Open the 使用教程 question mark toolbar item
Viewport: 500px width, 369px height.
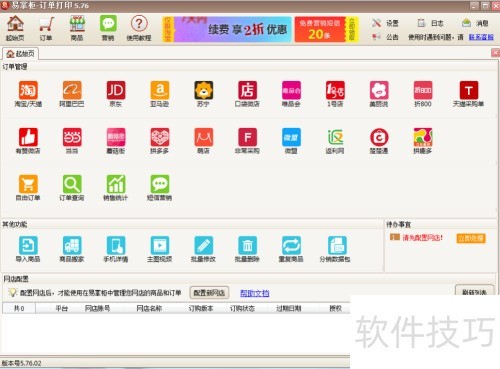[x=139, y=28]
